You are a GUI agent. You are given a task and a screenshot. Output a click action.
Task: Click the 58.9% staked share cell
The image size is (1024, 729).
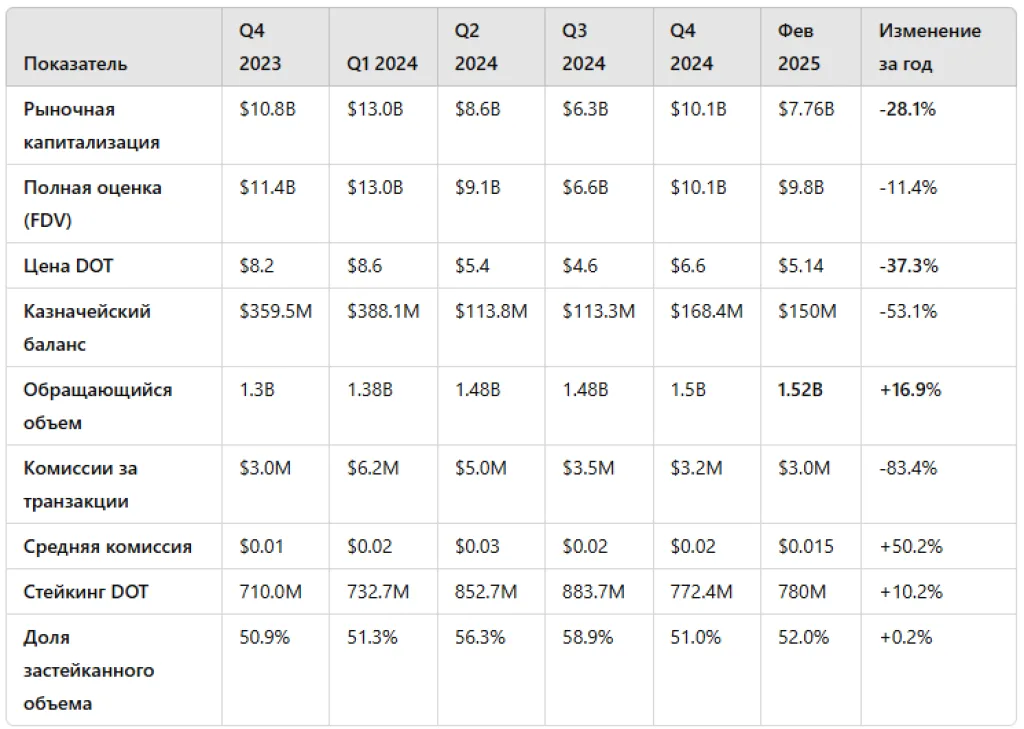click(x=587, y=637)
